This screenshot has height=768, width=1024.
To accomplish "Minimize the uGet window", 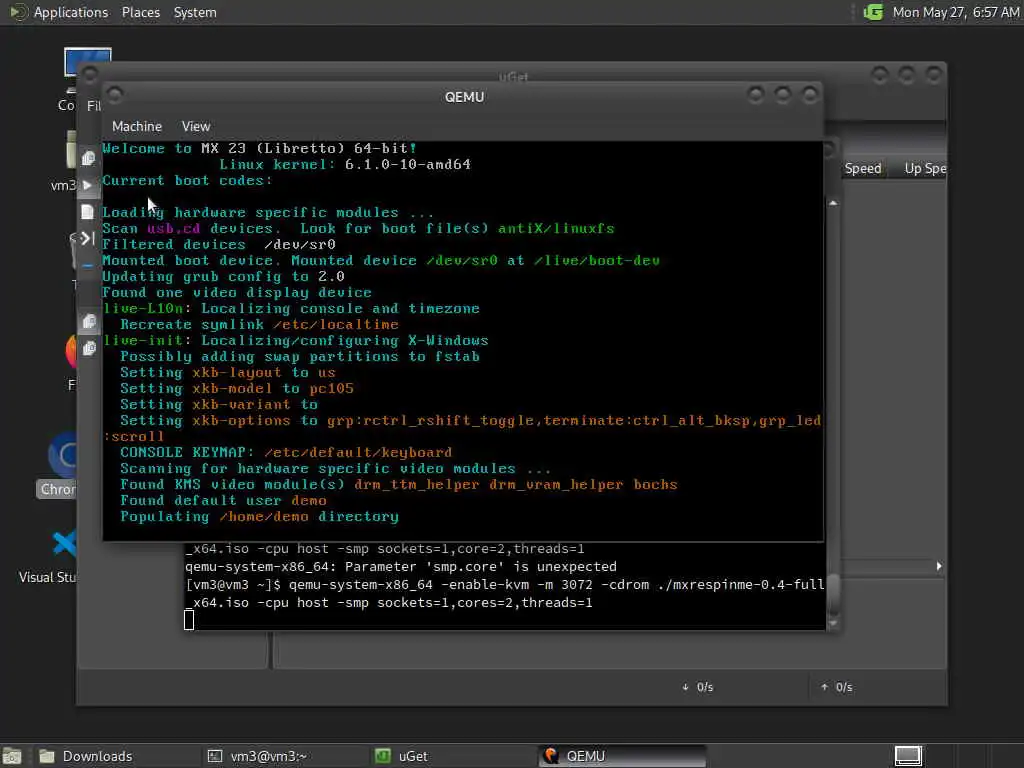I will [x=880, y=75].
